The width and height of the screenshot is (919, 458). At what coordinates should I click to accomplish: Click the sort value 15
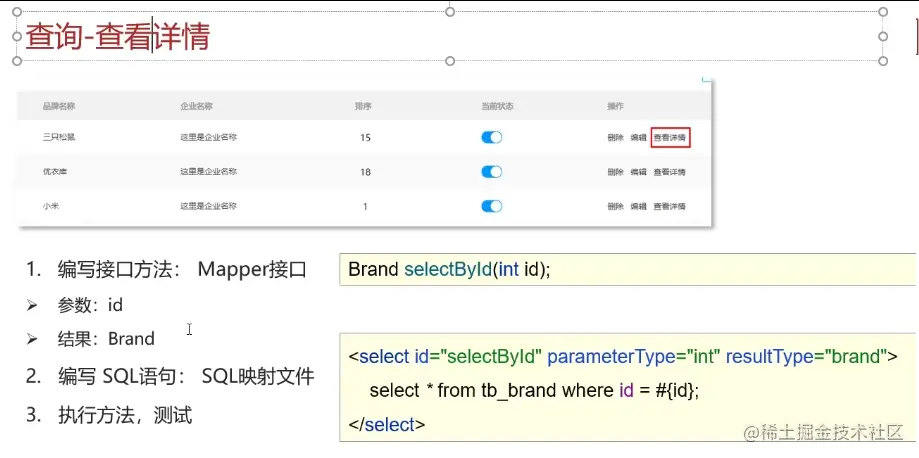tap(365, 138)
